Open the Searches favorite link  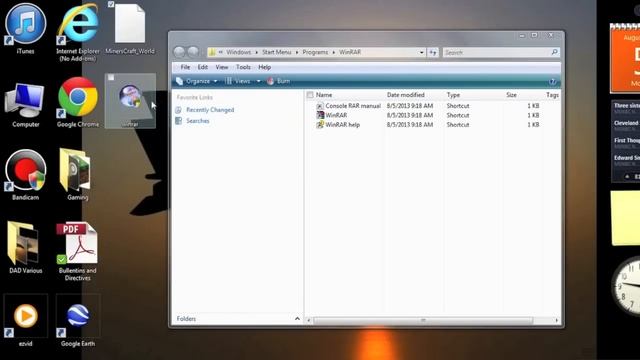198,121
